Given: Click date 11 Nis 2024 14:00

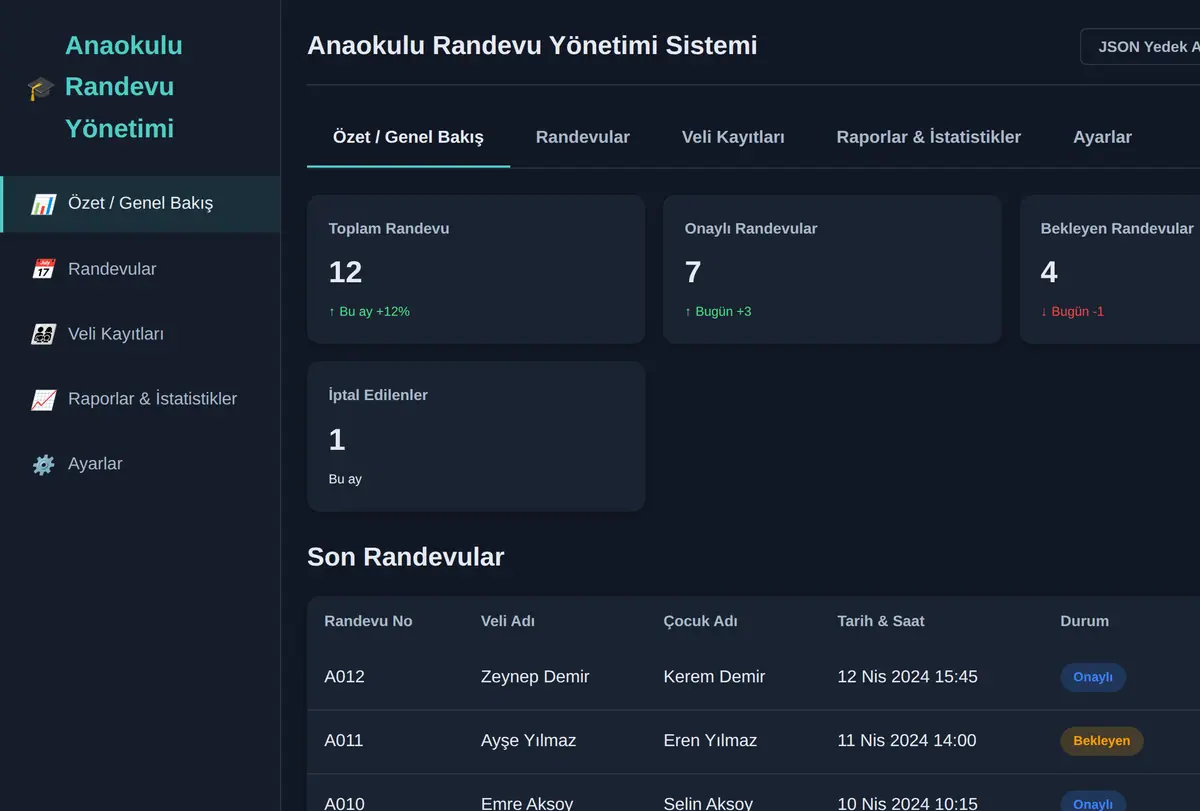Looking at the screenshot, I should pos(907,741).
